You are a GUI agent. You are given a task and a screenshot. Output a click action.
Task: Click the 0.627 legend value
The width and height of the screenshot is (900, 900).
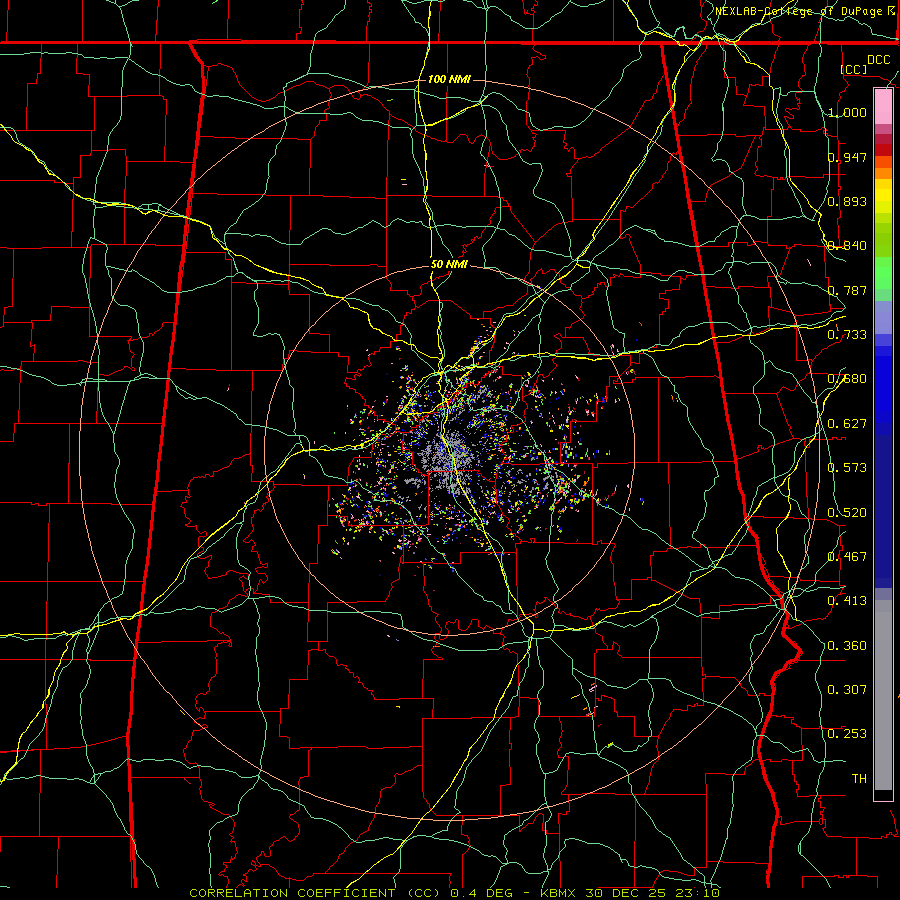point(847,424)
